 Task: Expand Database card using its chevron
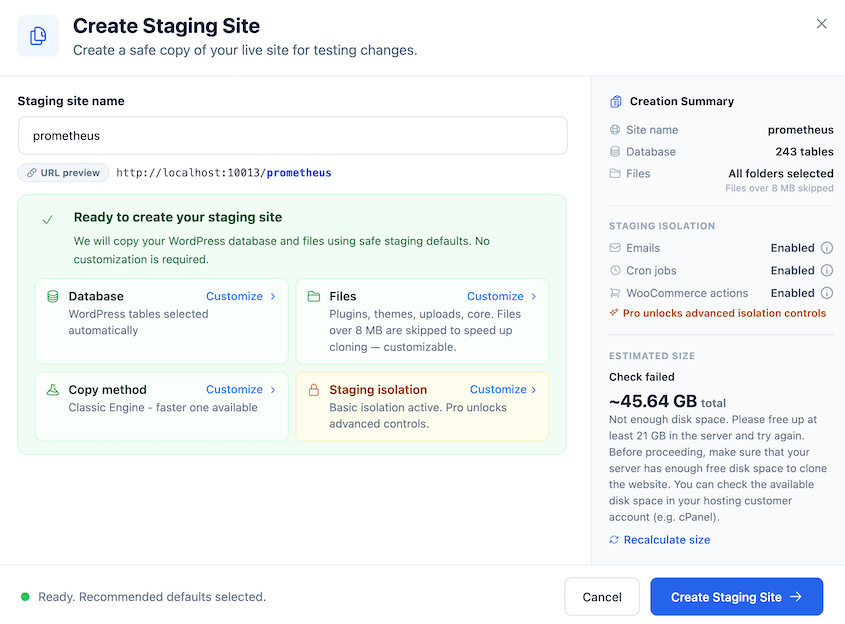coord(273,296)
